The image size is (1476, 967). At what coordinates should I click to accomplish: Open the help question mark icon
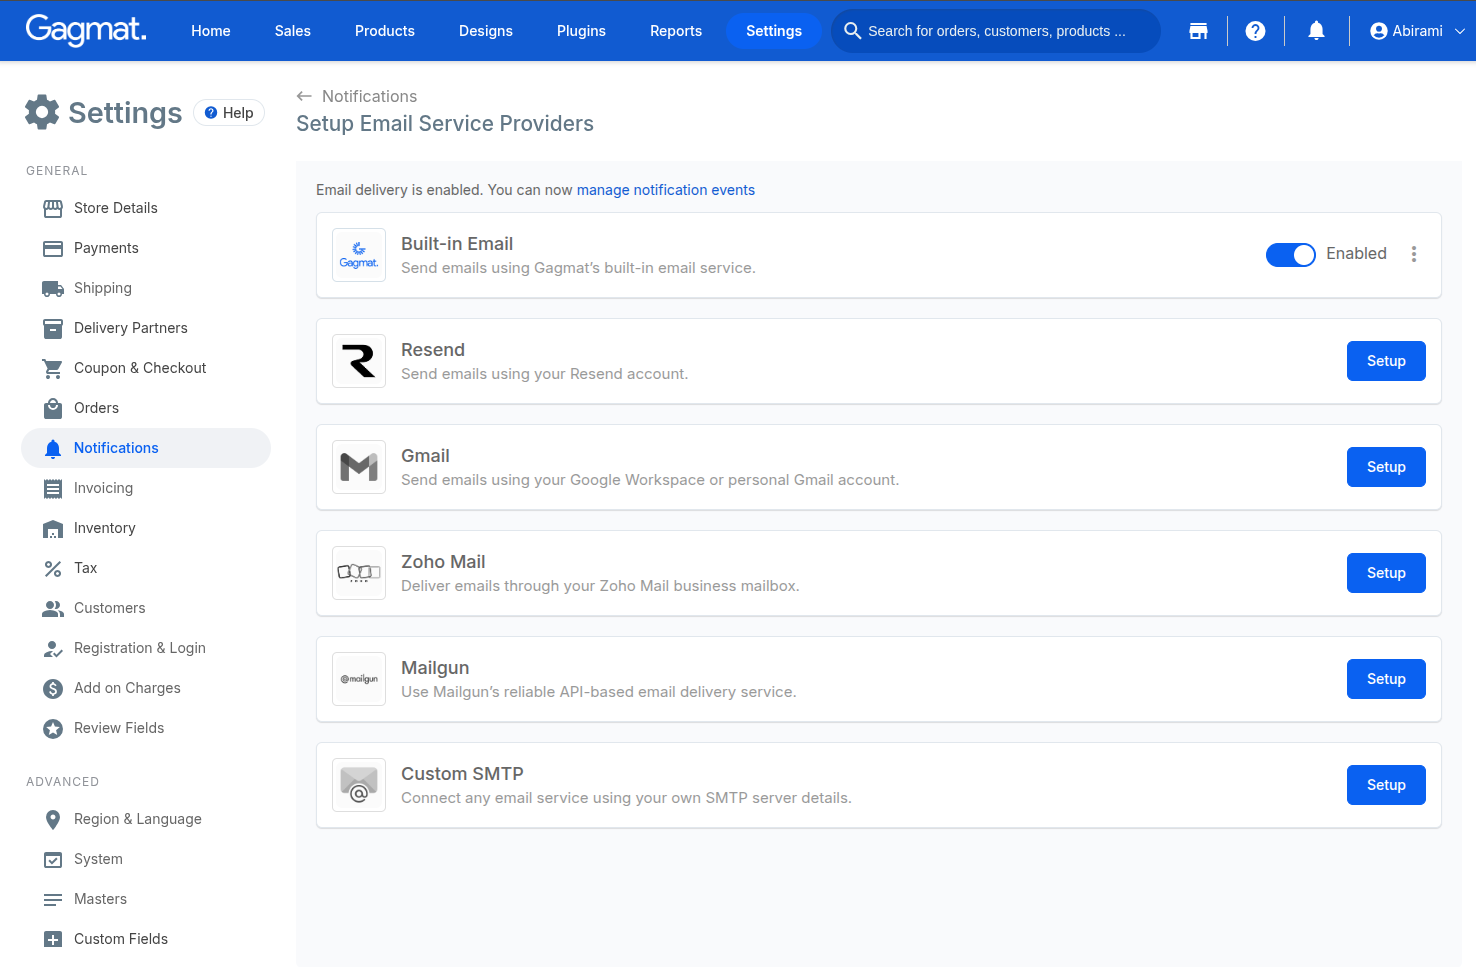click(1255, 31)
